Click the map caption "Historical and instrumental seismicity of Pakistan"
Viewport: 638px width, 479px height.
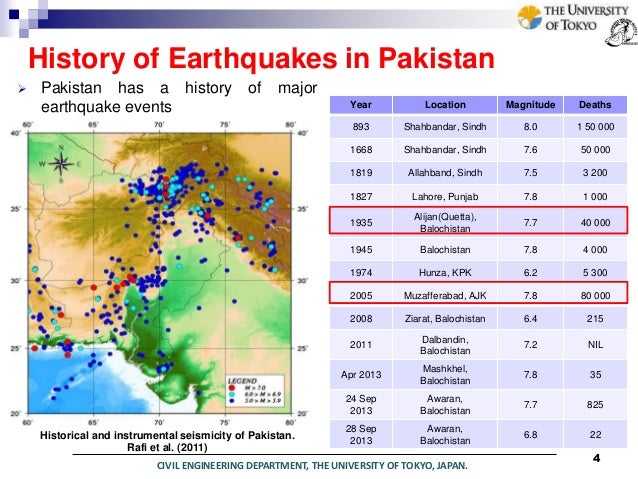click(x=167, y=436)
